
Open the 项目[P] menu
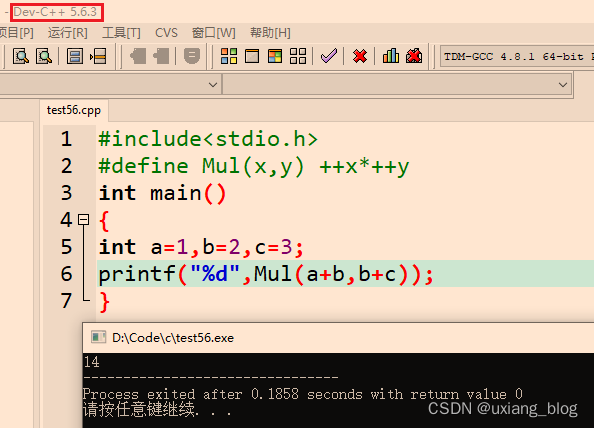pos(16,33)
